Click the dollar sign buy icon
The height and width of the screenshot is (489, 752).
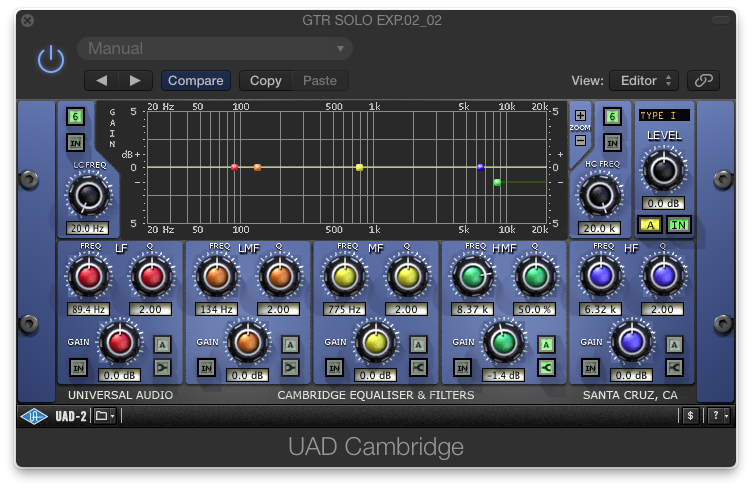point(690,416)
